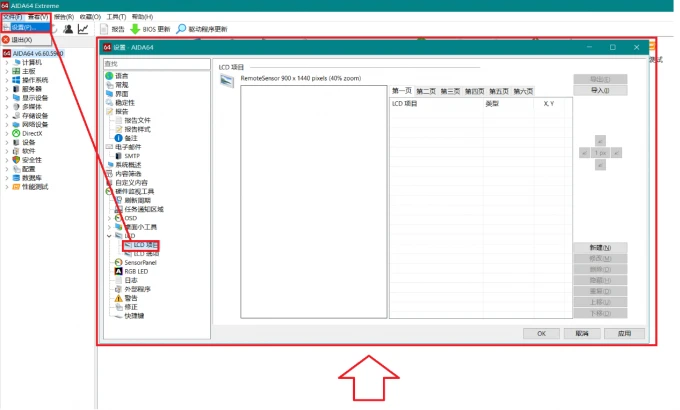Select 快捷键 in the settings tree
Image resolution: width=680 pixels, height=410 pixels.
[134, 316]
